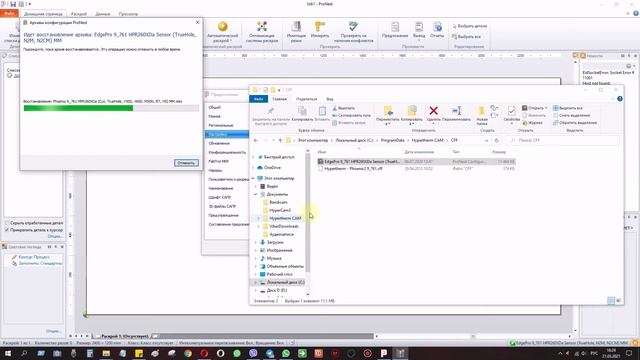This screenshot has width=640, height=360.
Task: Click the Output icon in ribbon
Action: click(419, 27)
